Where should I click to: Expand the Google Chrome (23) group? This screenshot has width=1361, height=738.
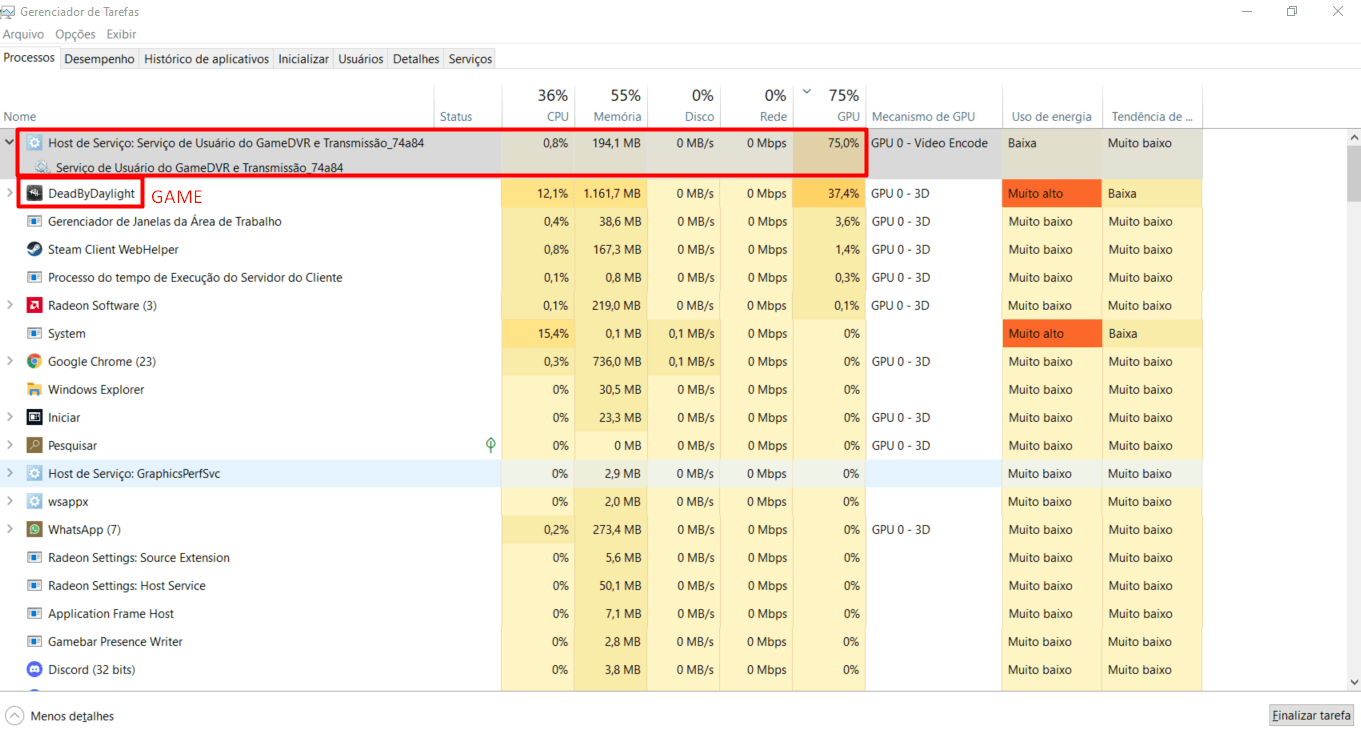pos(10,361)
